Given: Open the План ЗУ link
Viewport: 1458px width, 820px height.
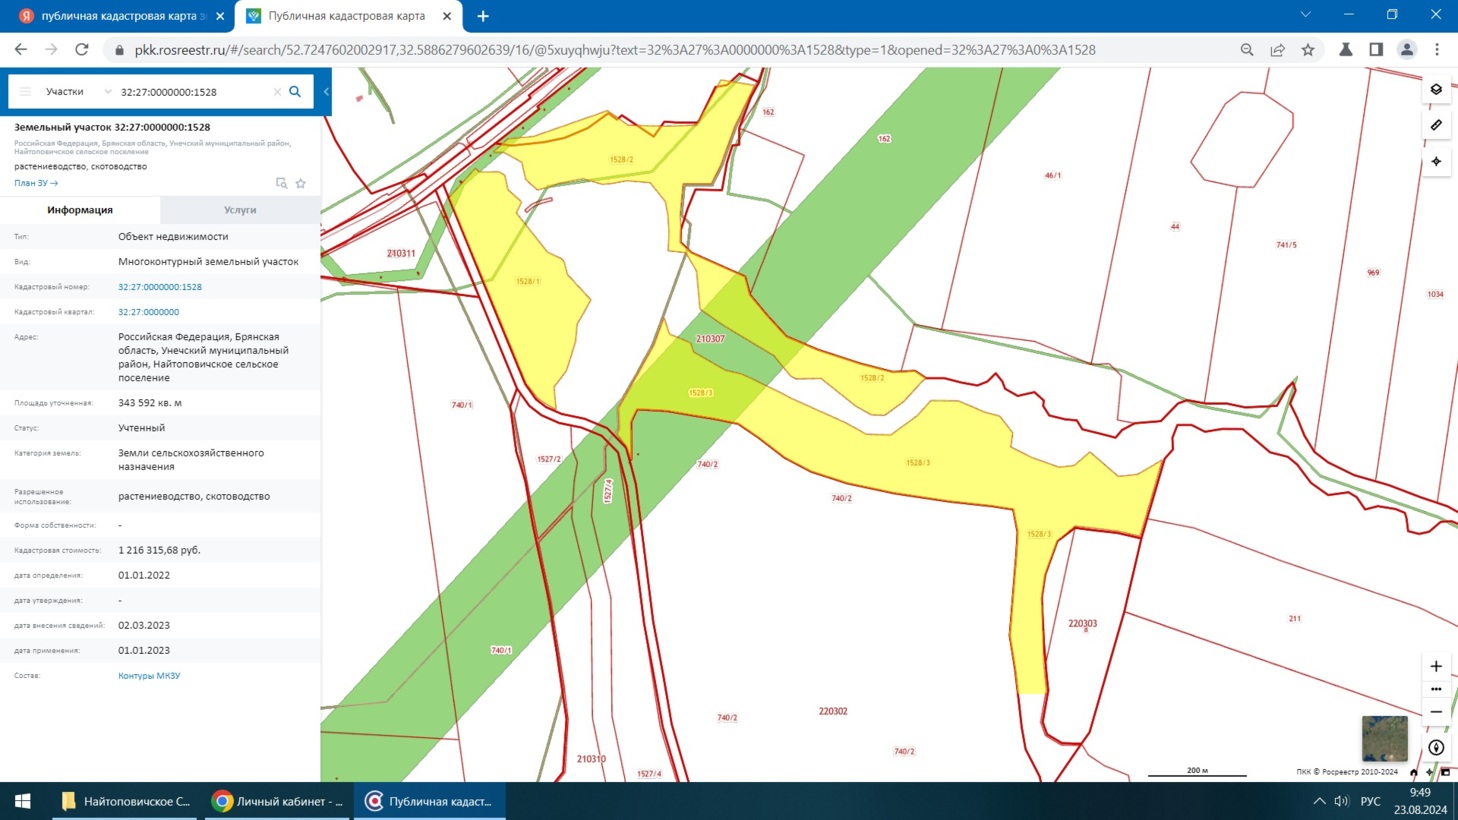Looking at the screenshot, I should 36,184.
